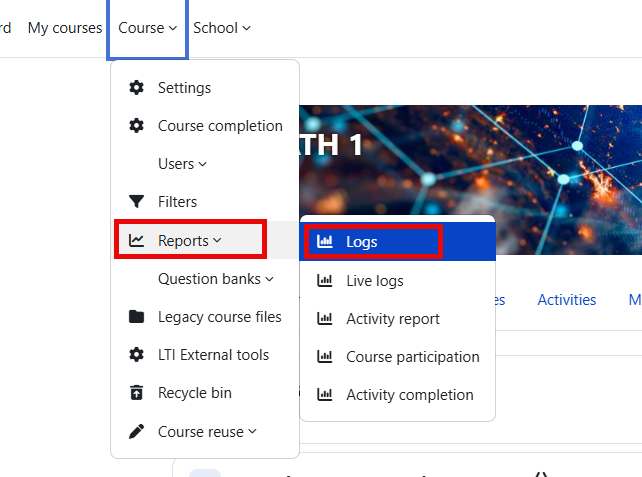Viewport: 642px width, 477px height.
Task: Click the Course completion gear icon
Action: tap(137, 126)
